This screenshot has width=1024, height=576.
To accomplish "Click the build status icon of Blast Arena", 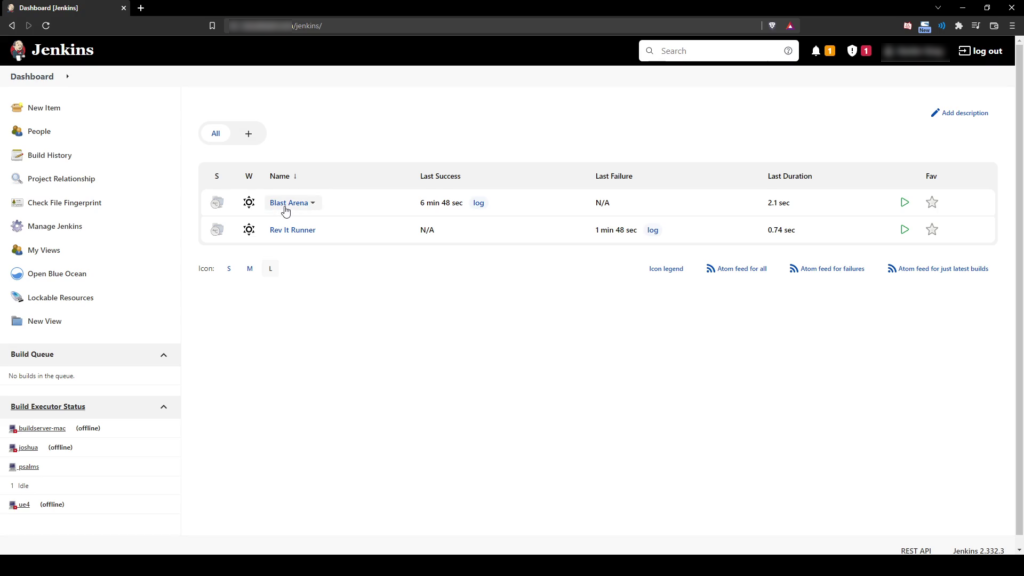I will tap(217, 202).
